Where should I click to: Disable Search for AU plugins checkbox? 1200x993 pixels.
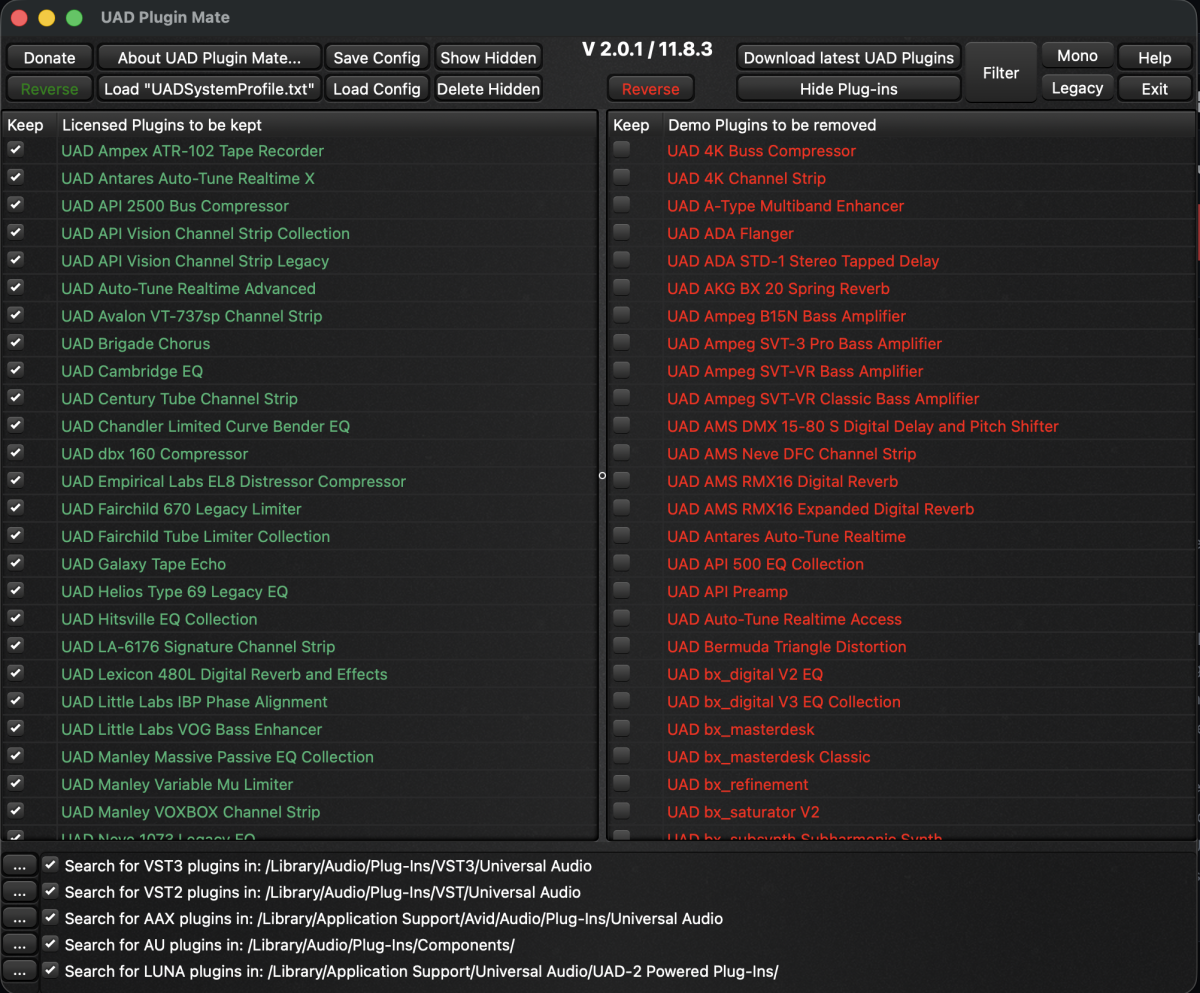click(50, 943)
